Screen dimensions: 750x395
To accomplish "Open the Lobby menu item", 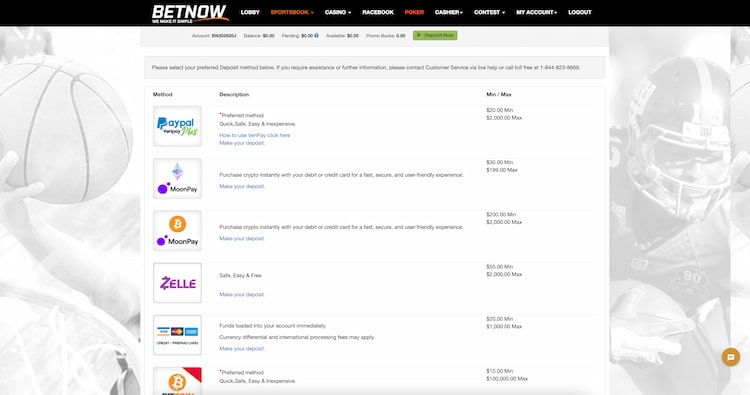I will [250, 12].
